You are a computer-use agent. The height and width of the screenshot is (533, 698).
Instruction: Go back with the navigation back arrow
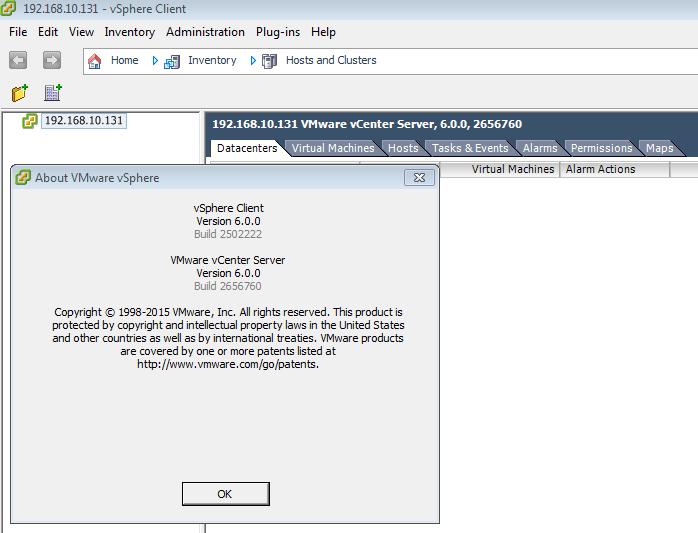pos(18,60)
